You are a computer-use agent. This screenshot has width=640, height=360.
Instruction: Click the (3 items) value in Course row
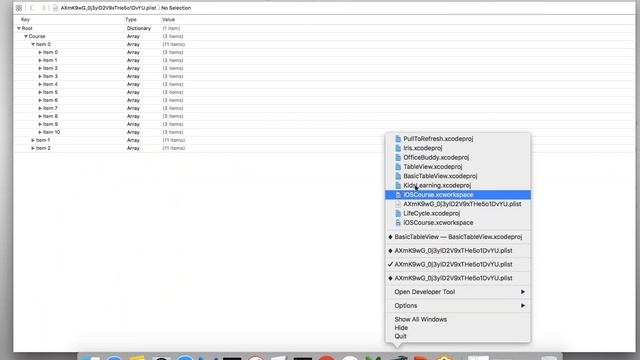173,36
